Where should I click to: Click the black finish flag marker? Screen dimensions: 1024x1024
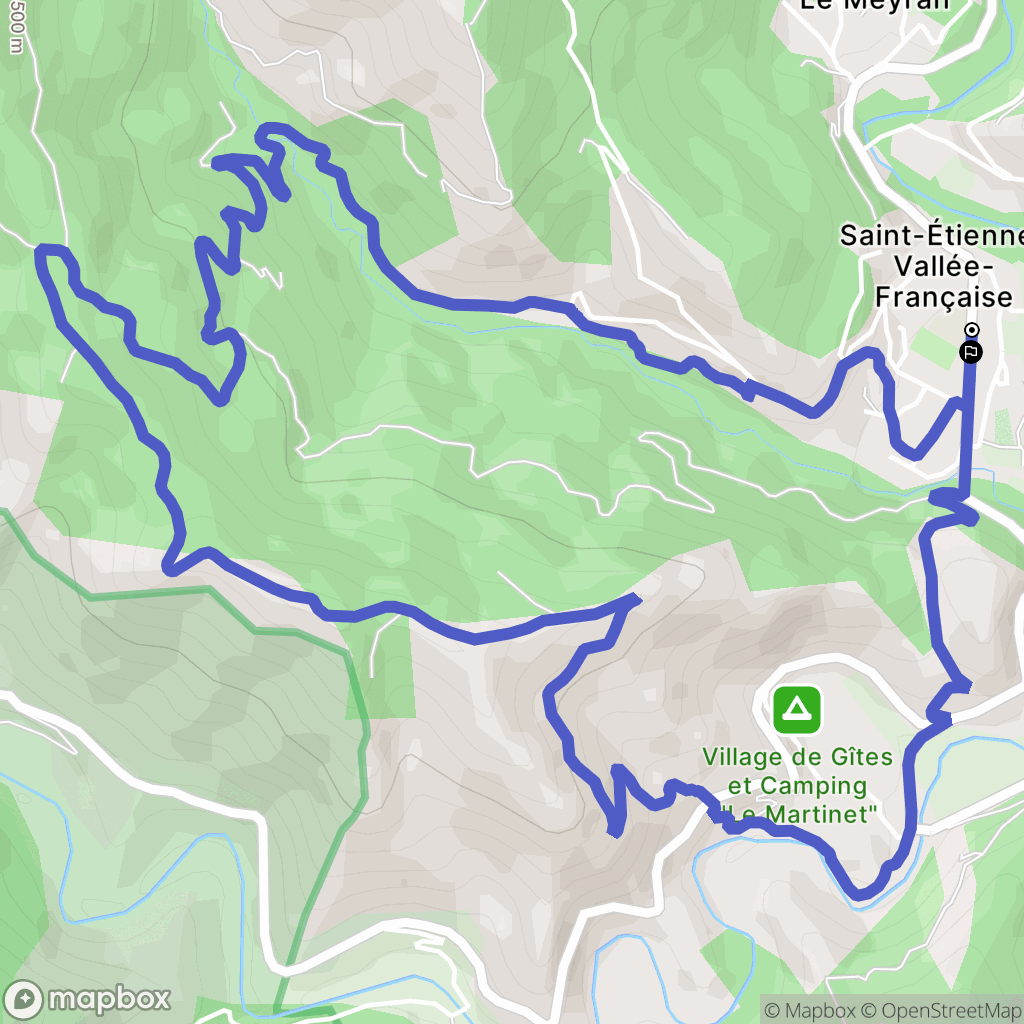970,353
